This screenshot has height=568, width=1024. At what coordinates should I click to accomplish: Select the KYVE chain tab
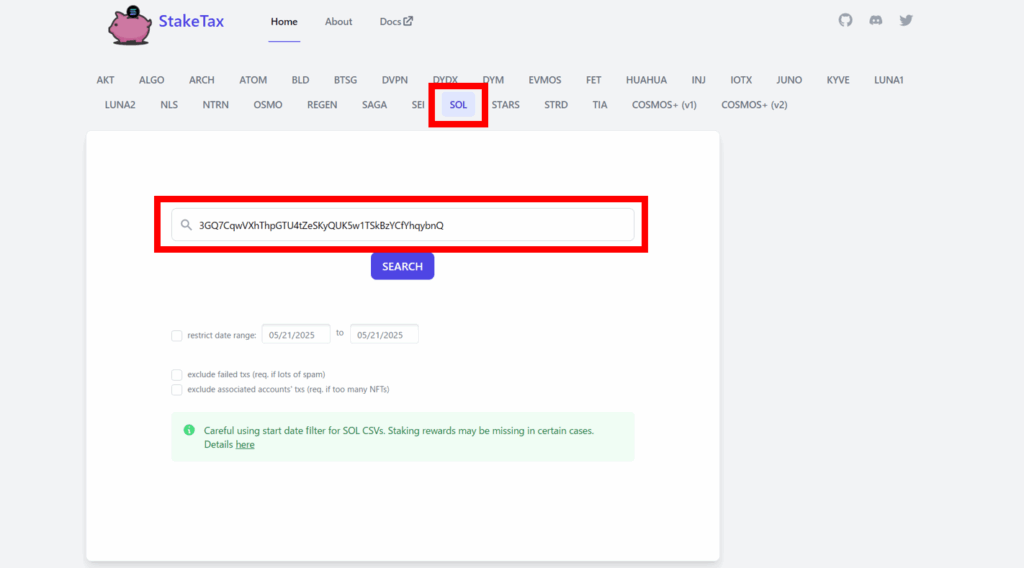[x=838, y=80]
